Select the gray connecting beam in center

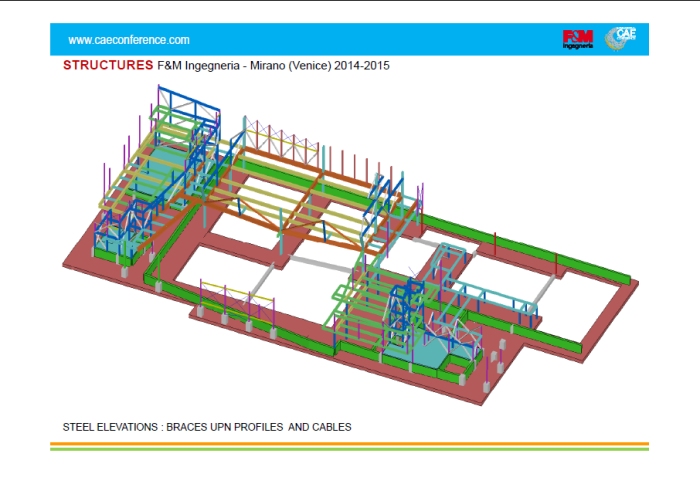320,259
